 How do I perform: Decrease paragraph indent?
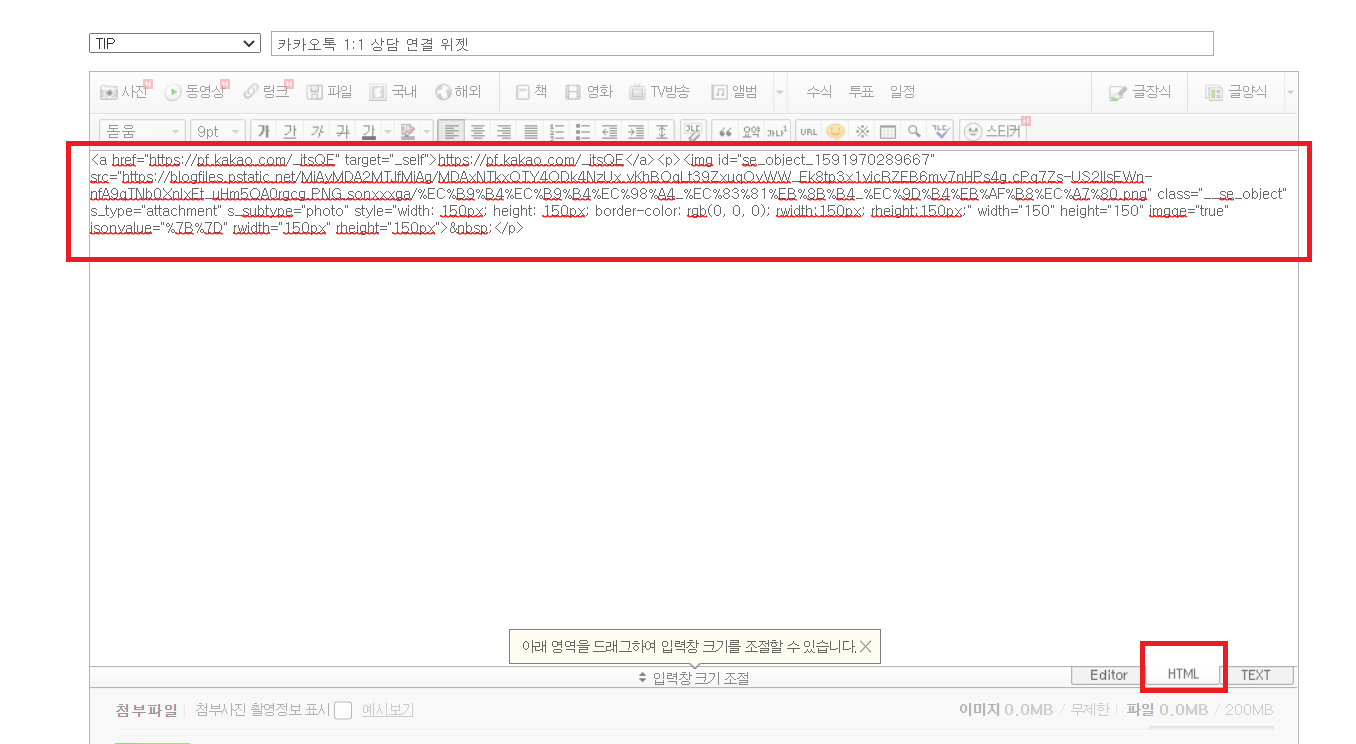coord(609,131)
